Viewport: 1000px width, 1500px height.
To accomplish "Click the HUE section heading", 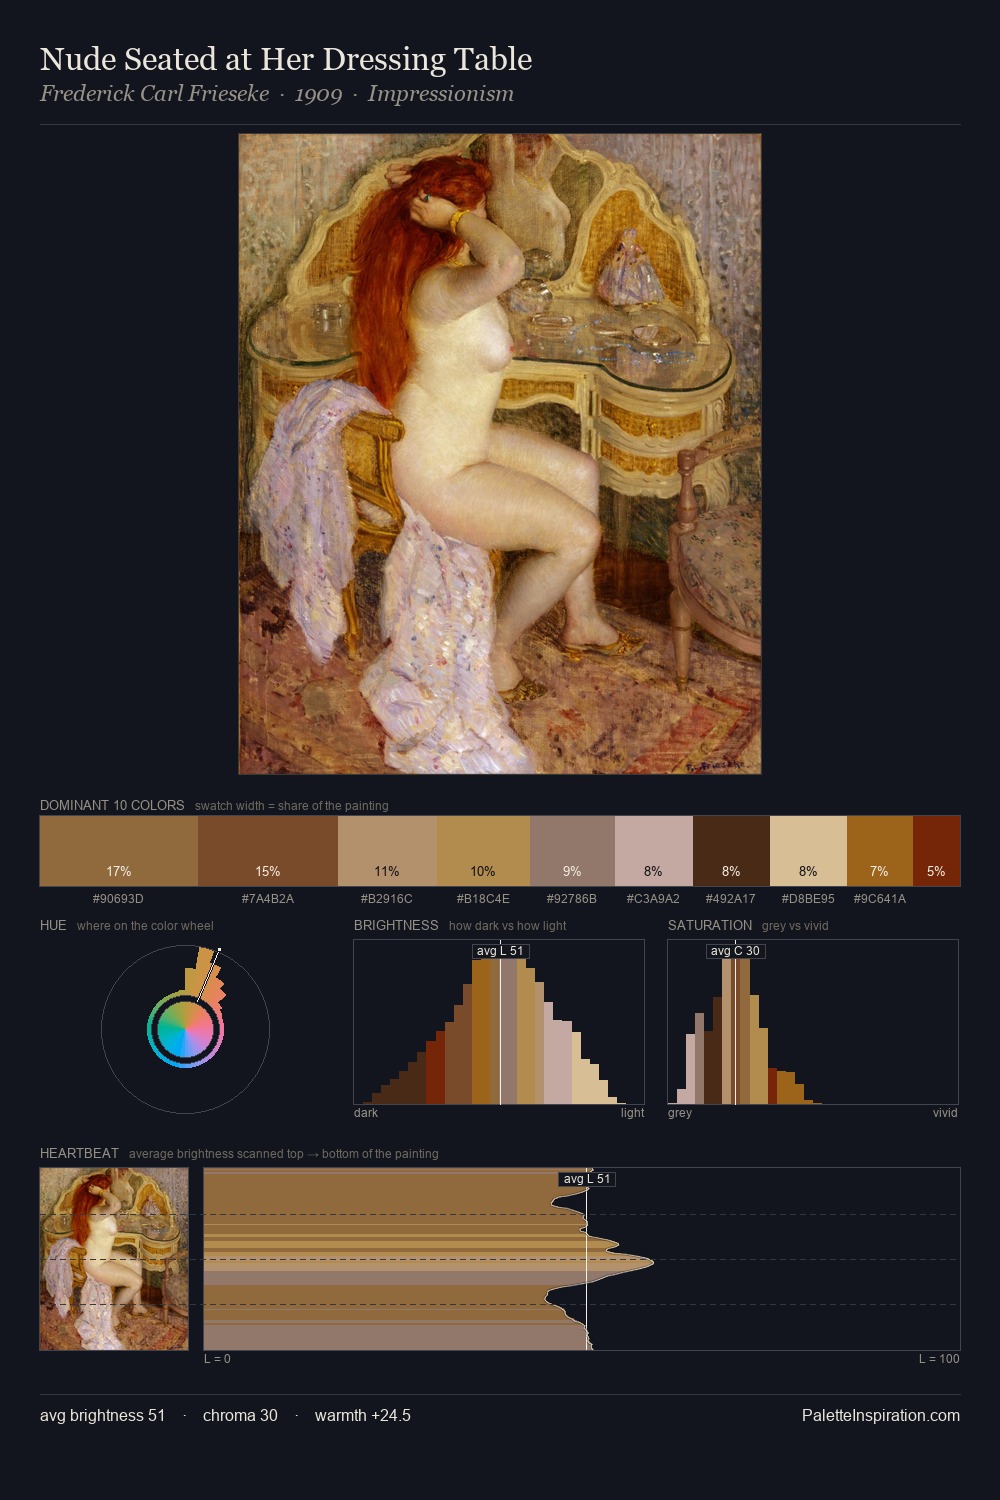I will coord(53,925).
